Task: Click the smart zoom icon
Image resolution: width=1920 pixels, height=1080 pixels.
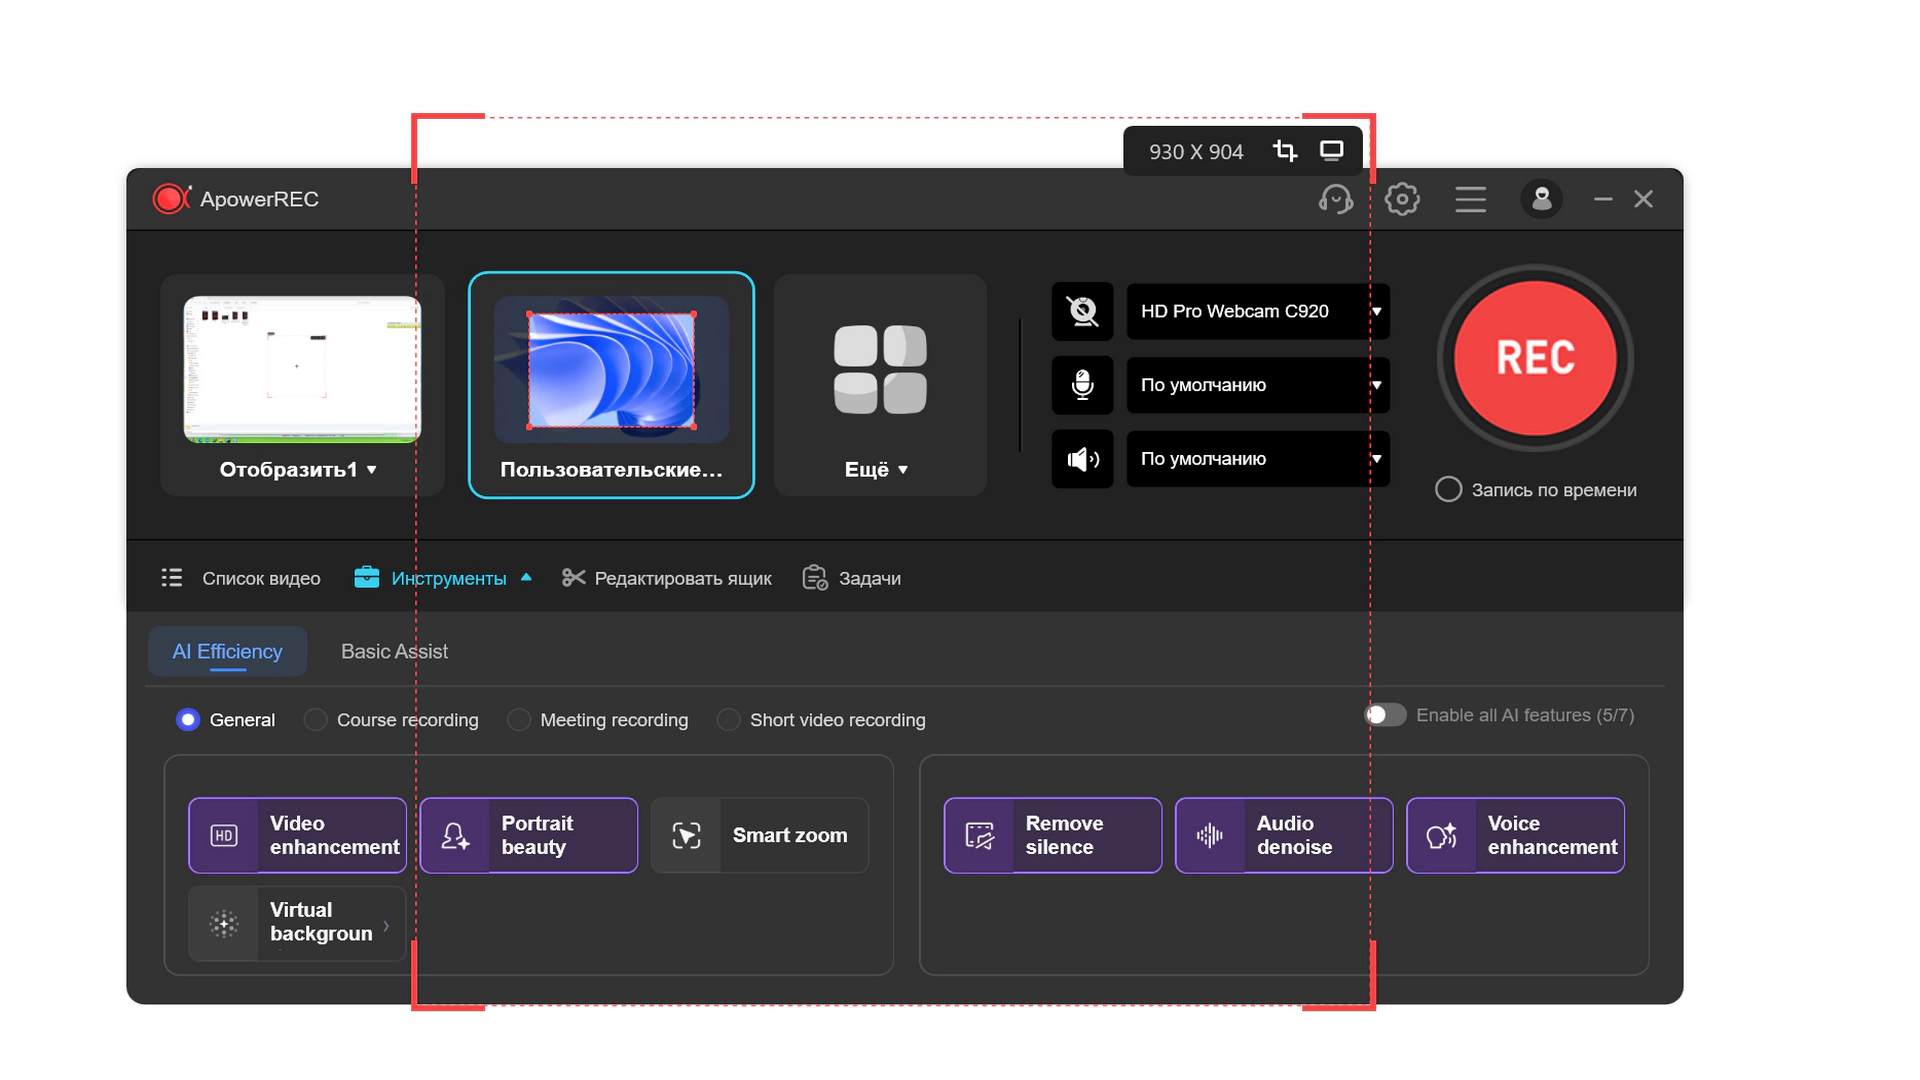Action: coord(686,835)
